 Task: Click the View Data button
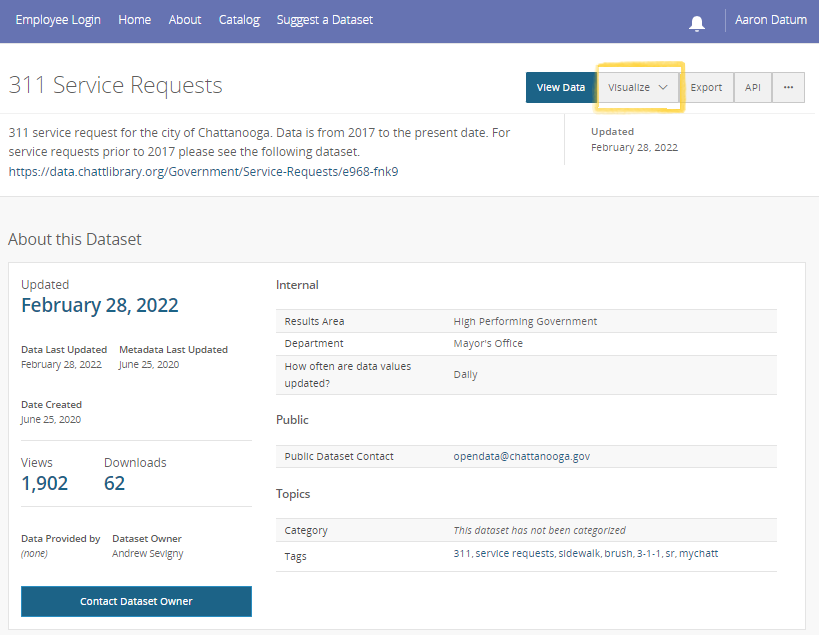point(561,87)
